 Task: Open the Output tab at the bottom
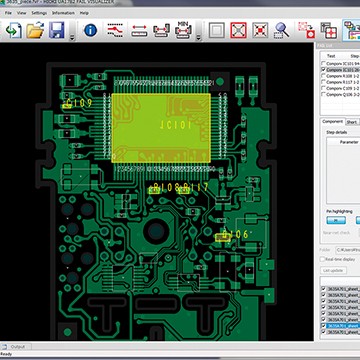point(17,347)
